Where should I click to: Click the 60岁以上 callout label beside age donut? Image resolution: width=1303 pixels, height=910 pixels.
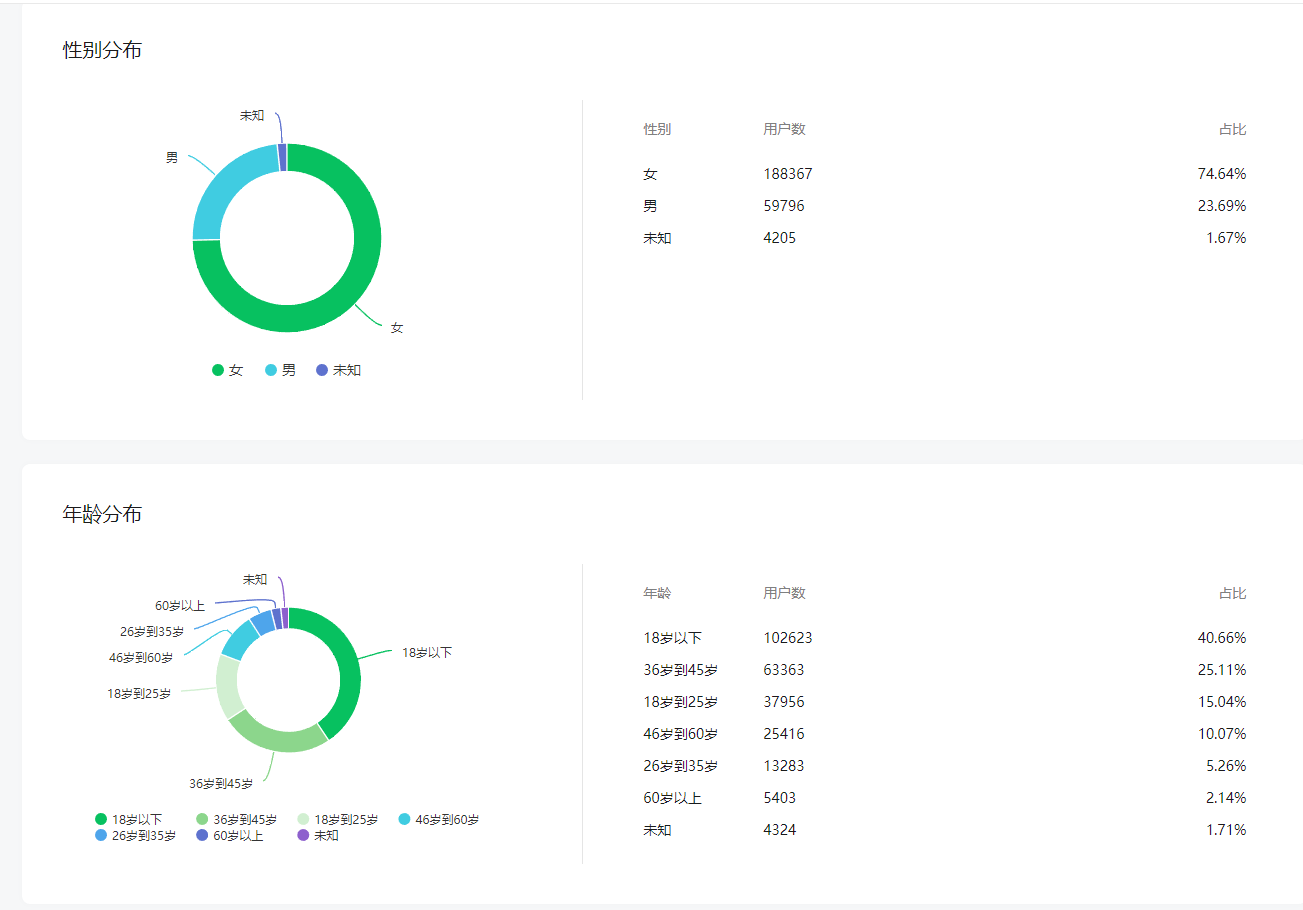point(180,606)
